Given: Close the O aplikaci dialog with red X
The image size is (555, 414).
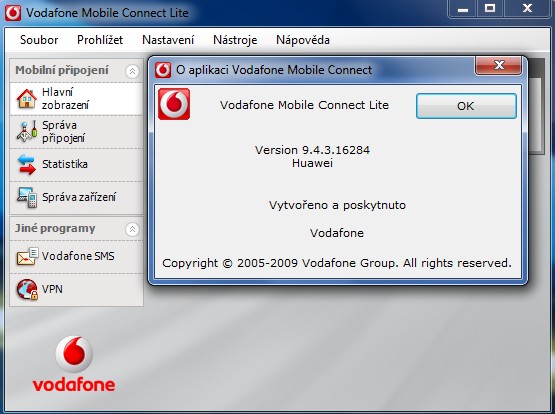Looking at the screenshot, I should click(x=498, y=65).
